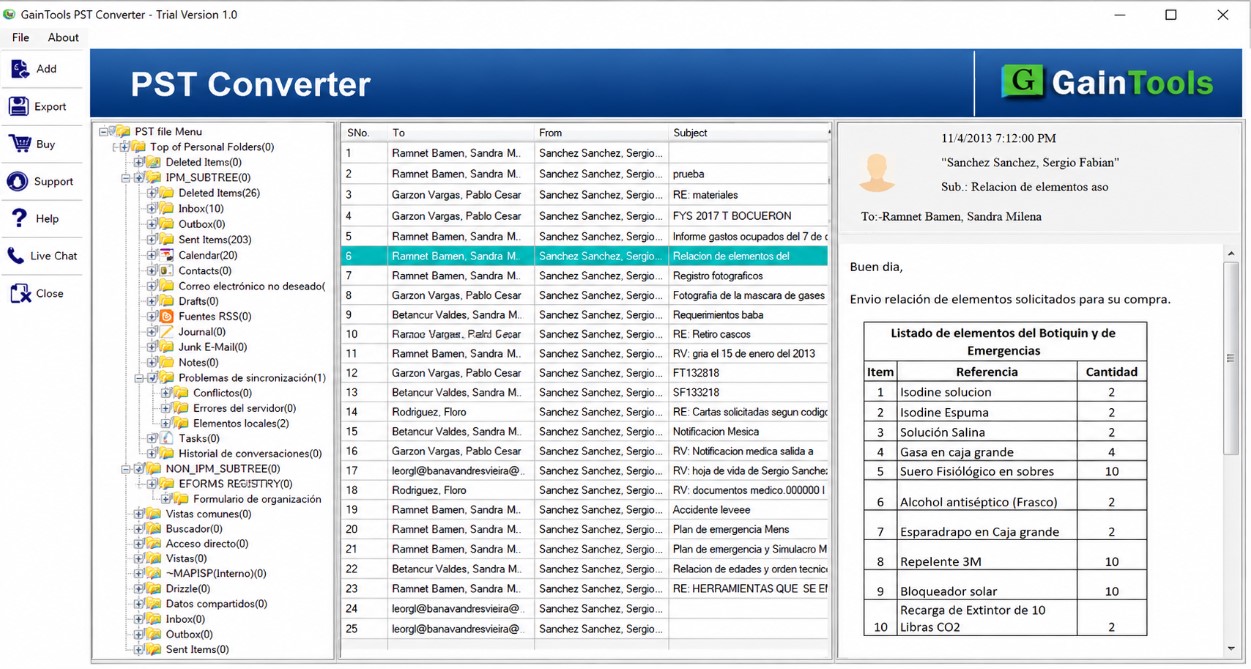Select the Journal(0) notebook icon
The height and width of the screenshot is (669, 1251).
167,331
